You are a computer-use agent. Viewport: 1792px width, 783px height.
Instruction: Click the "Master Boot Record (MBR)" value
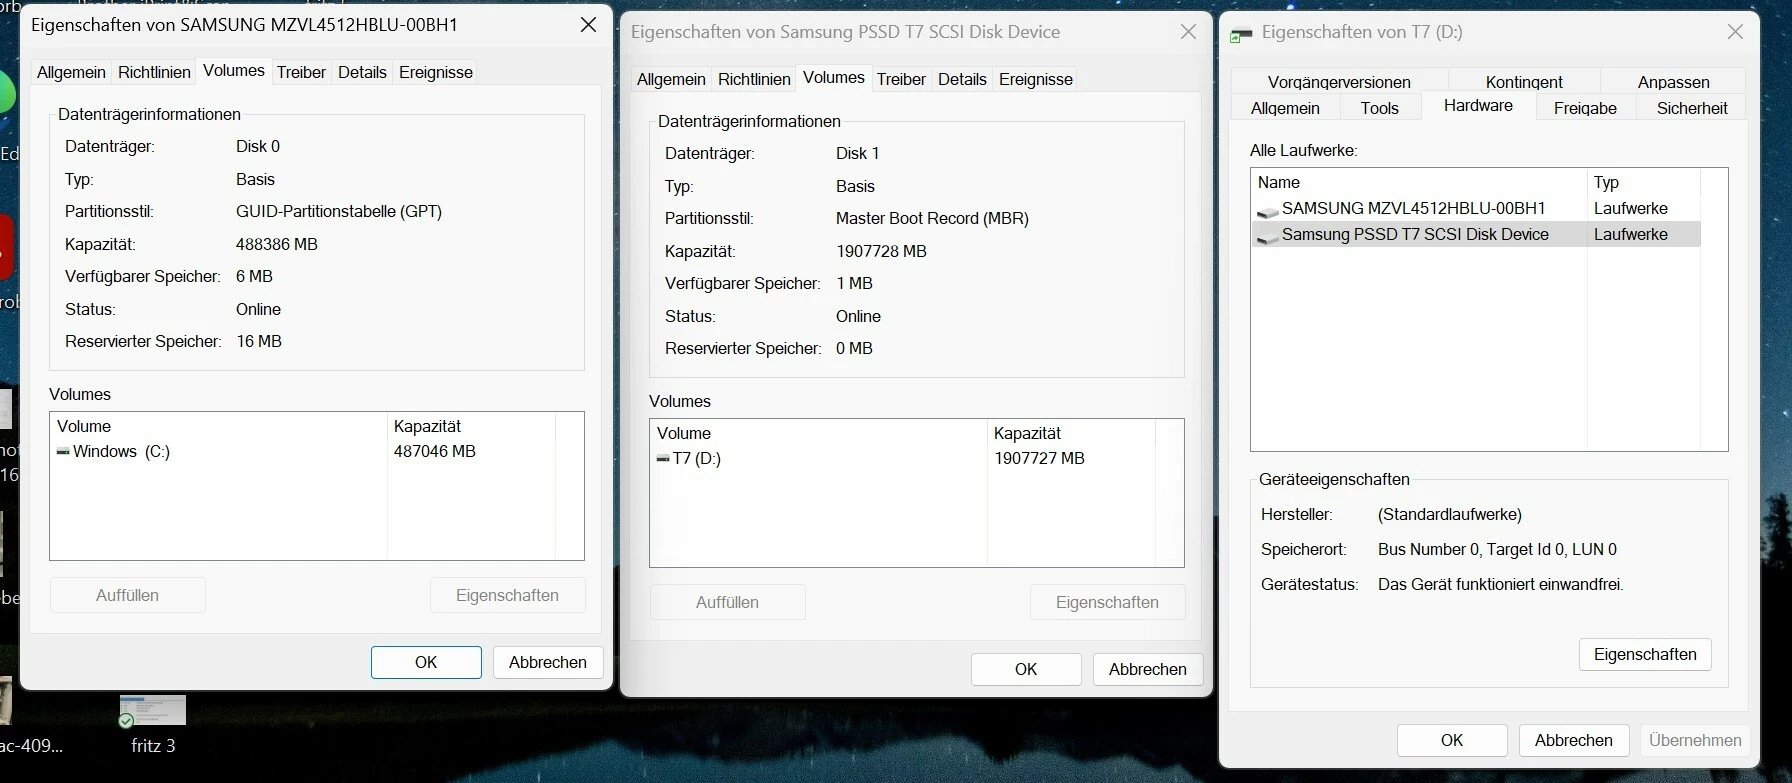(x=932, y=218)
